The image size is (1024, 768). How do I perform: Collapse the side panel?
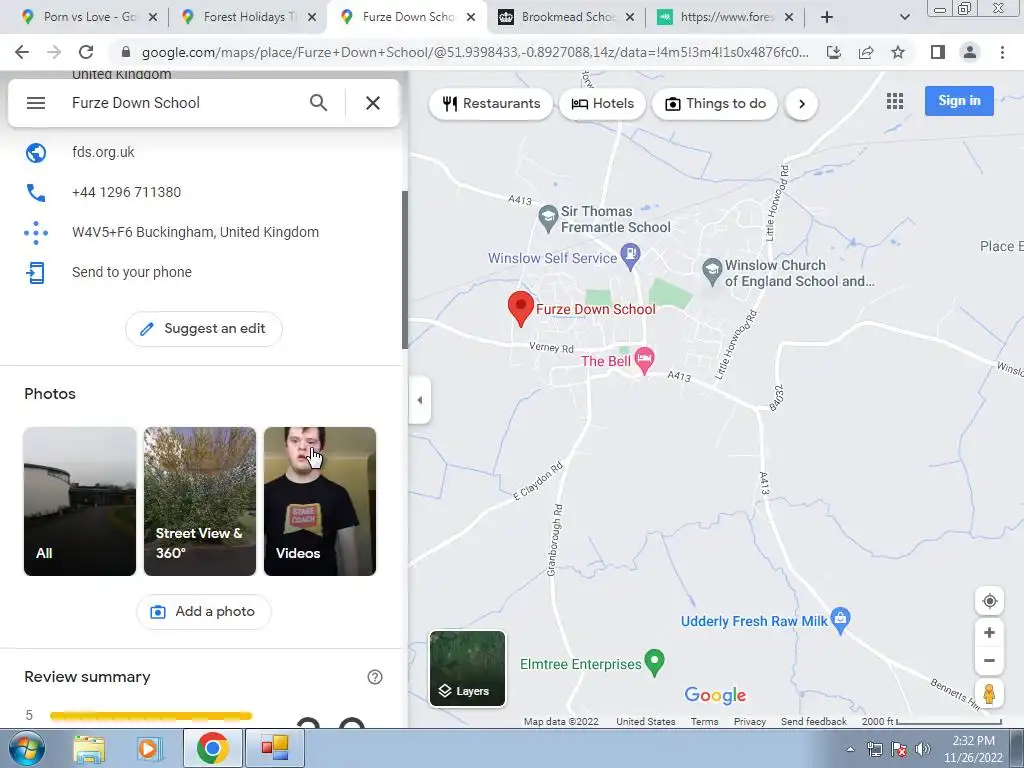coord(419,400)
